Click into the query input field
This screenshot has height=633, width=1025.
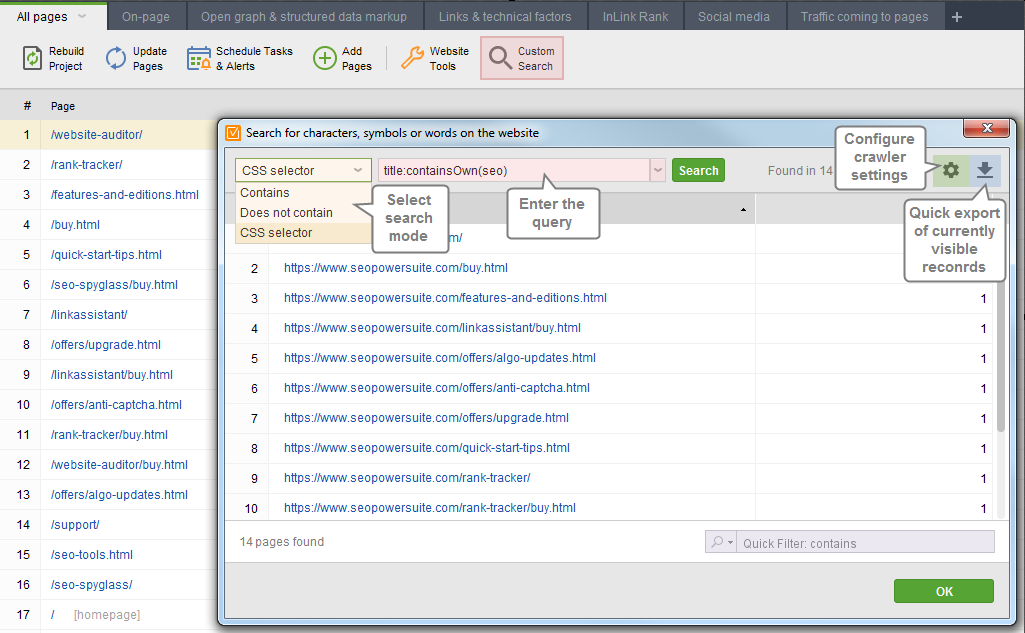pyautogui.click(x=514, y=171)
